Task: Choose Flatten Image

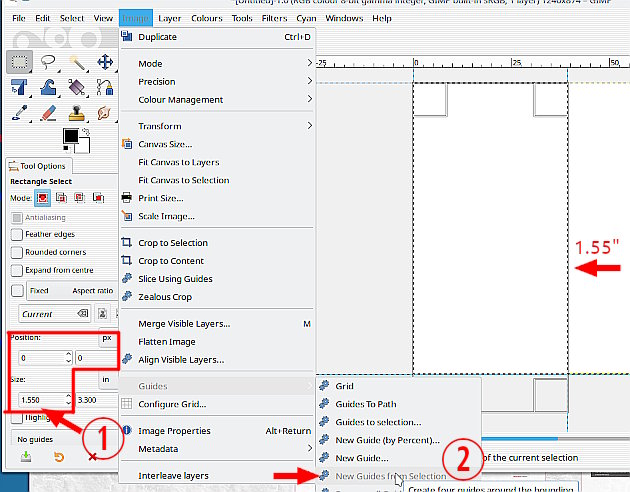Action: (217, 342)
